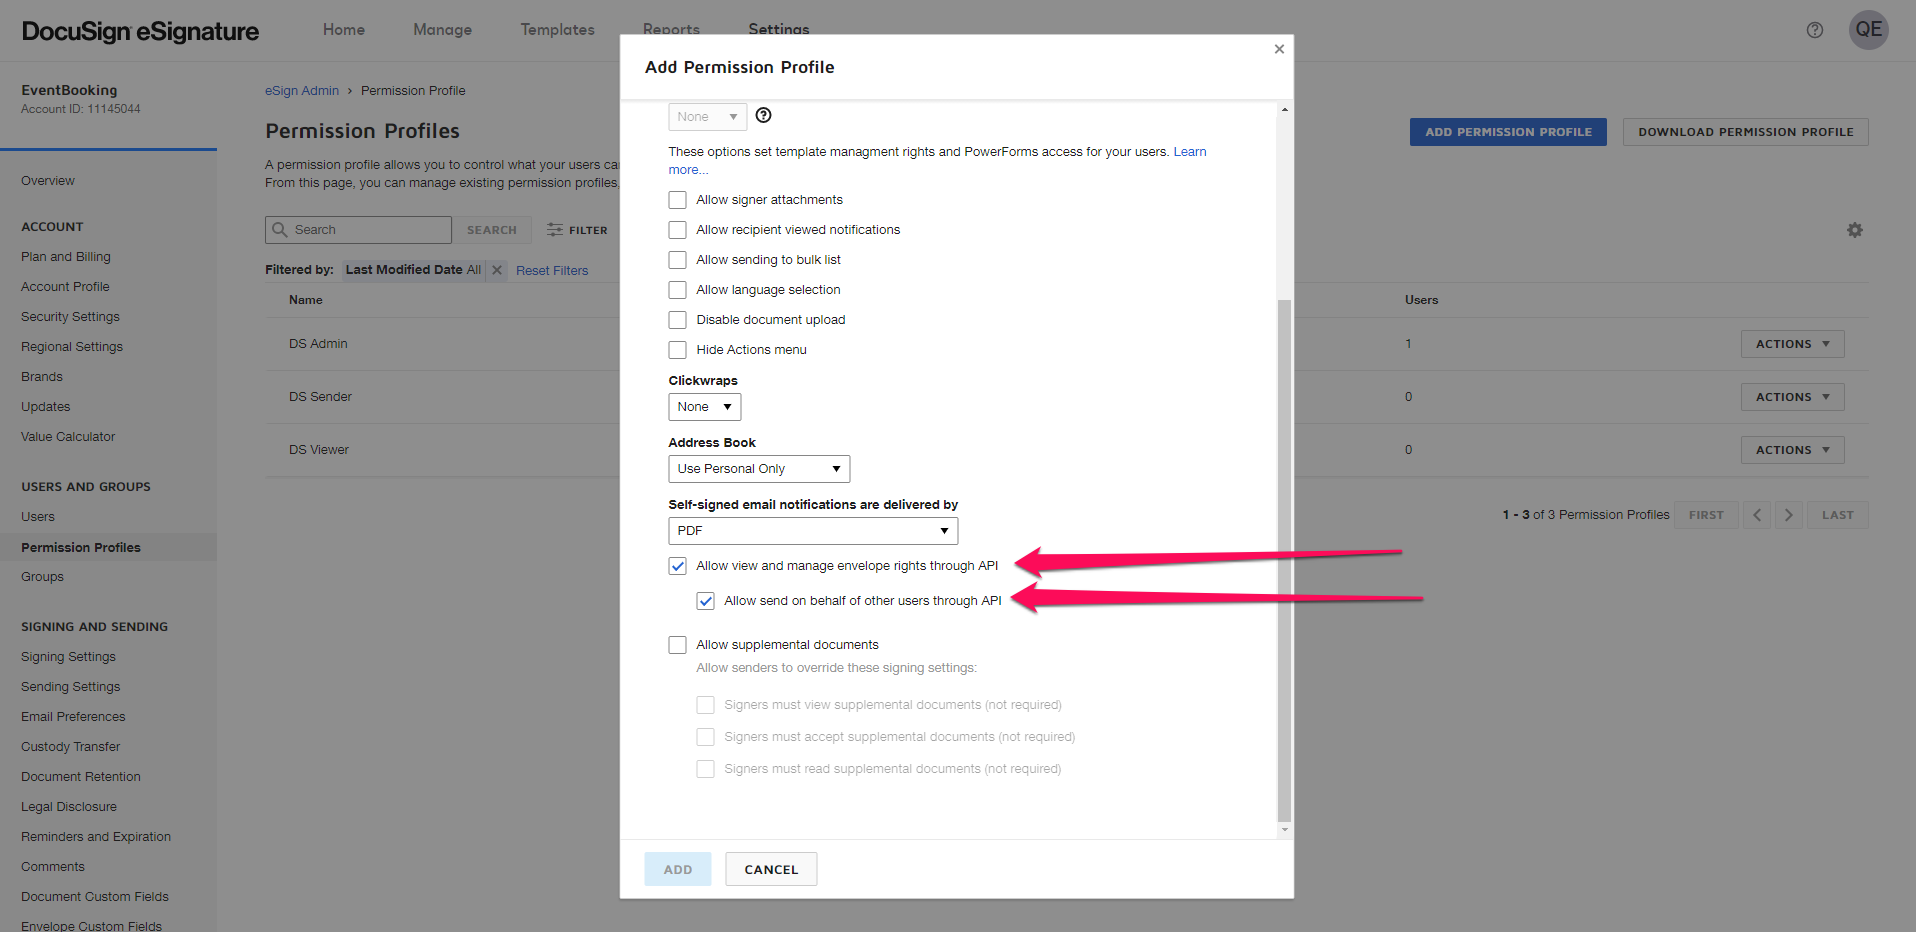
Task: Remove the Last Modified Date filter chip
Action: click(497, 270)
